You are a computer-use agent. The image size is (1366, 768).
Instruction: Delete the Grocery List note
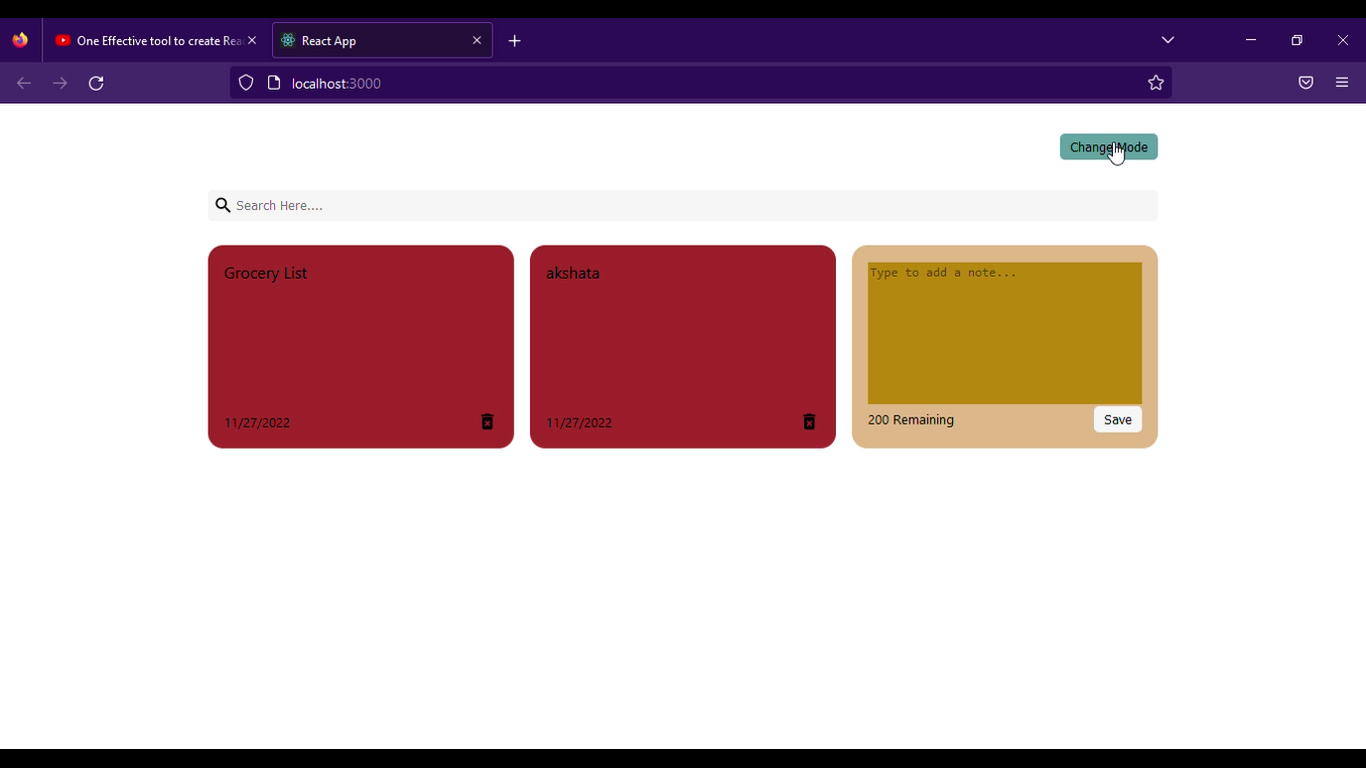[x=487, y=422]
